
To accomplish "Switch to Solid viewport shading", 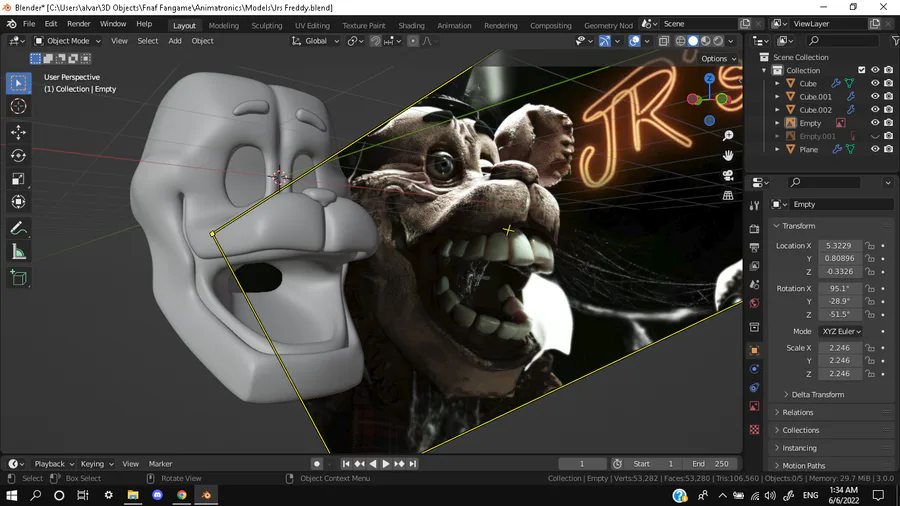I will (693, 41).
